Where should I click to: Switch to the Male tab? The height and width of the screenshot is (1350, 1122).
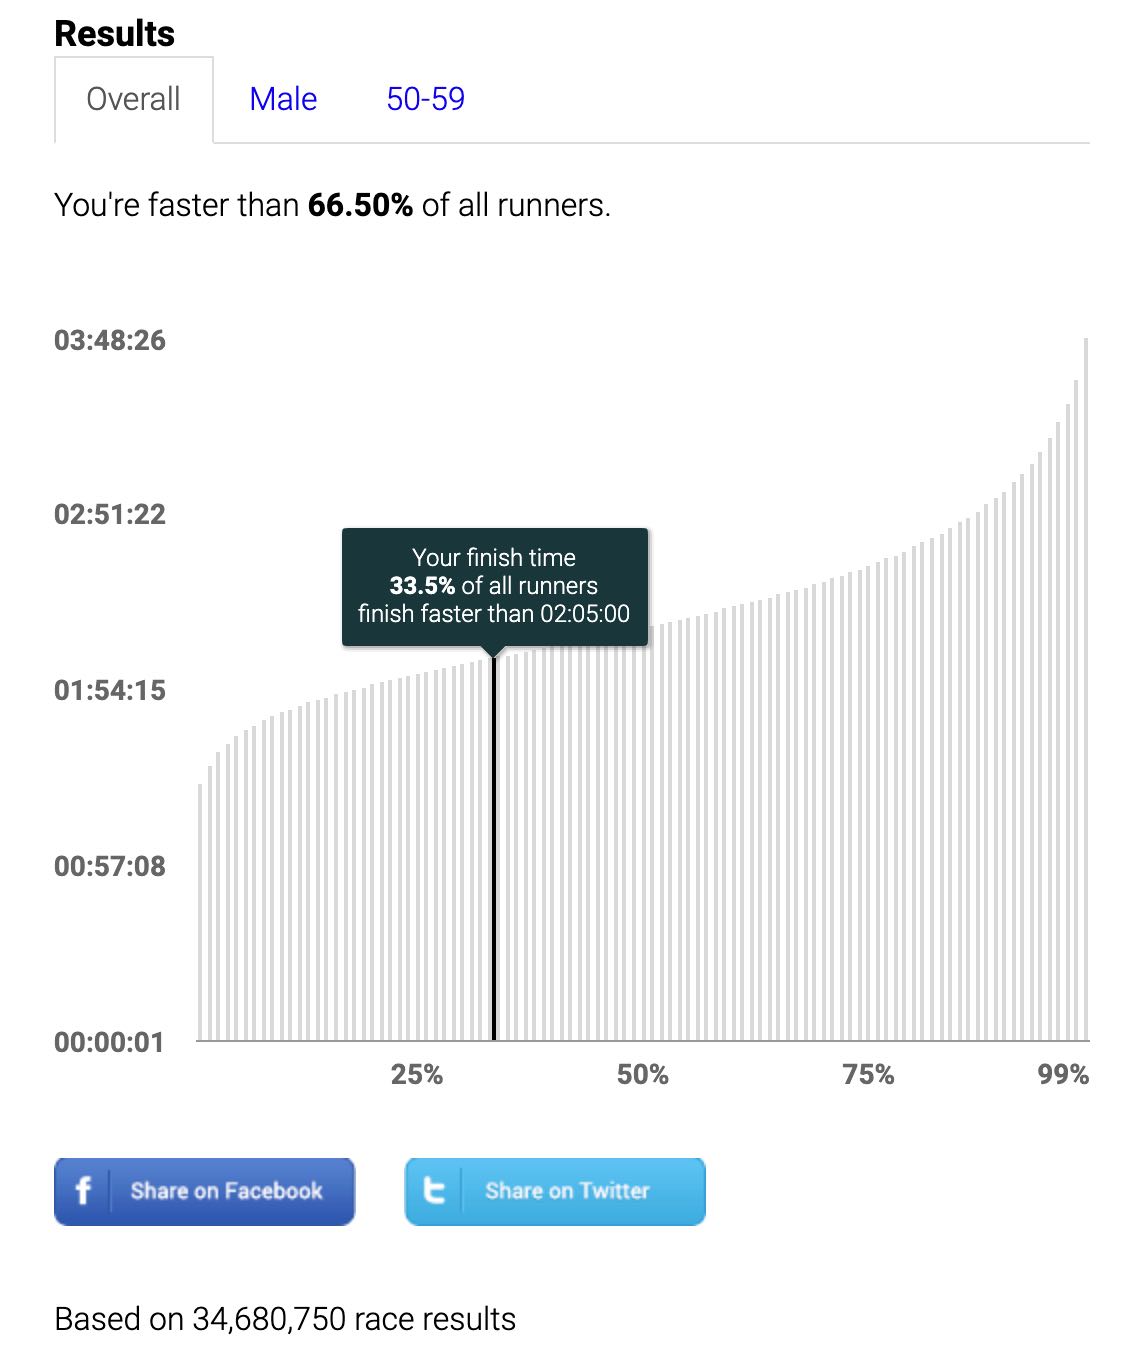[x=283, y=99]
